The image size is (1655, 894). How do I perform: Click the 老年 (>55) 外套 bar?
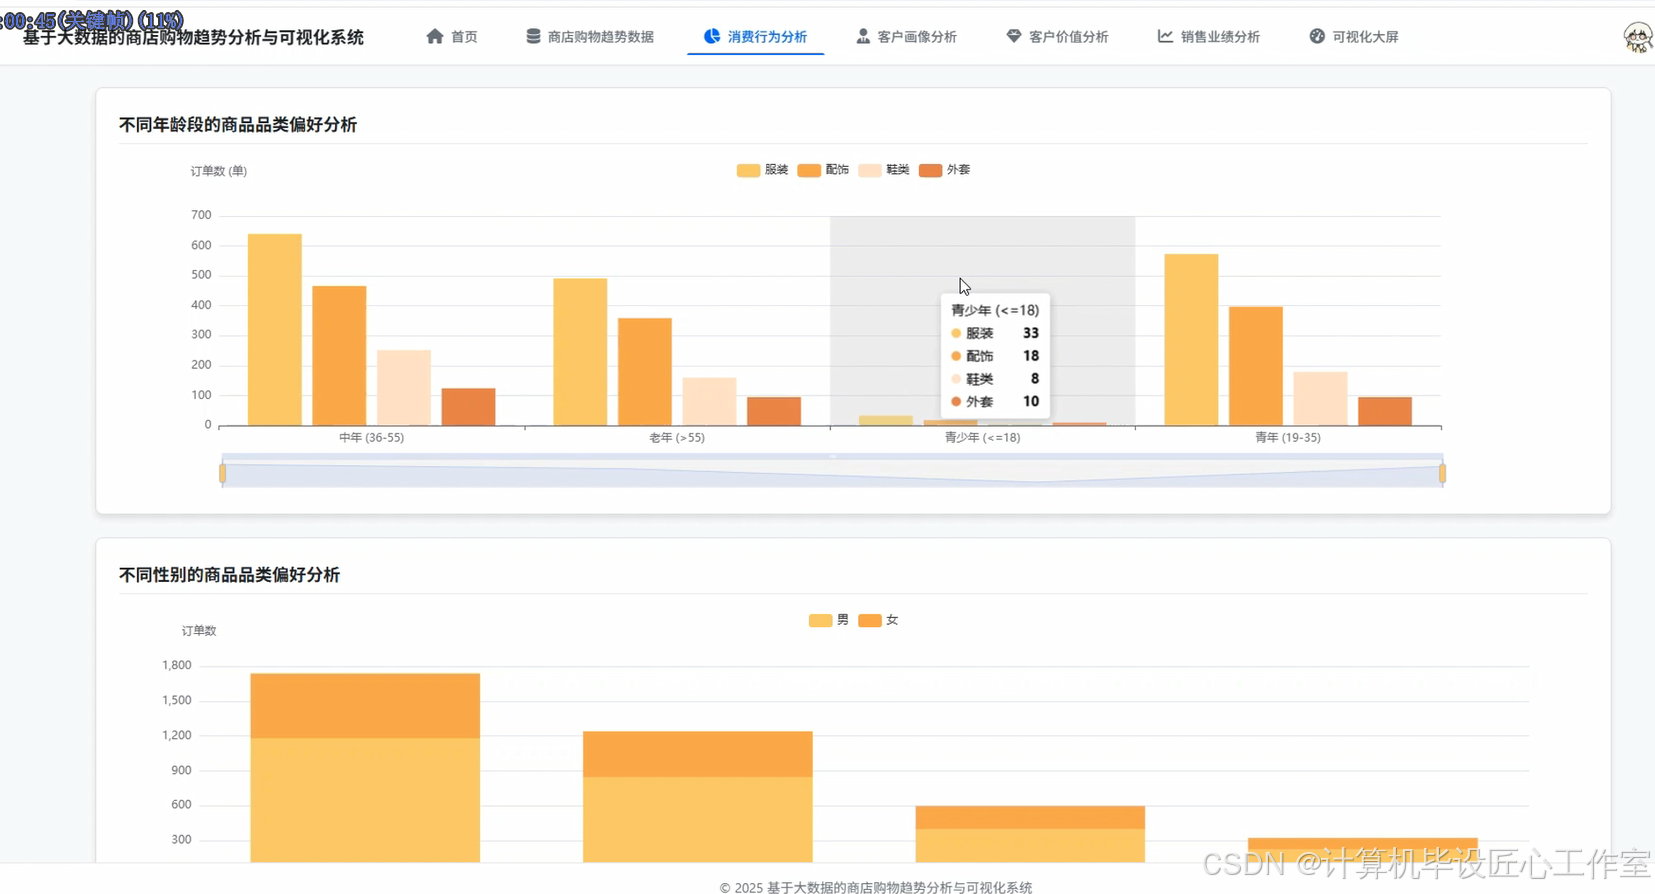coord(774,411)
